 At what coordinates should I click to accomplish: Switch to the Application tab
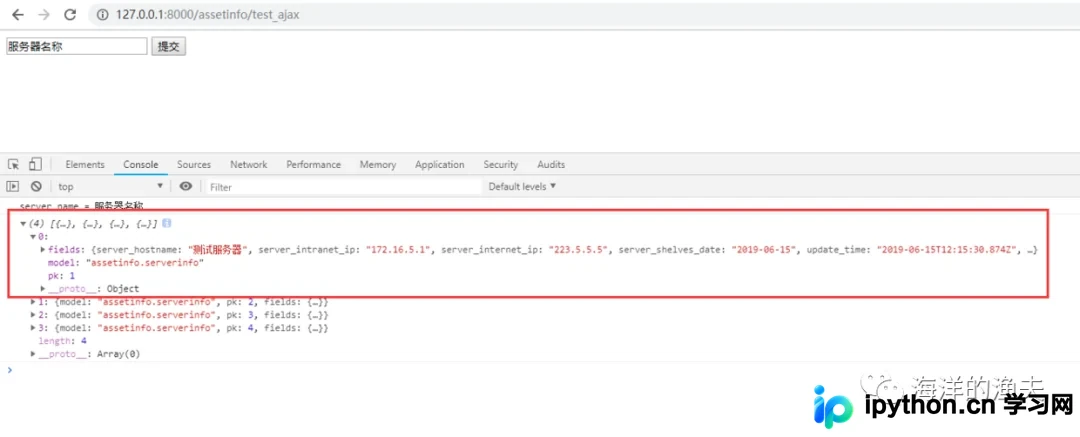[439, 165]
